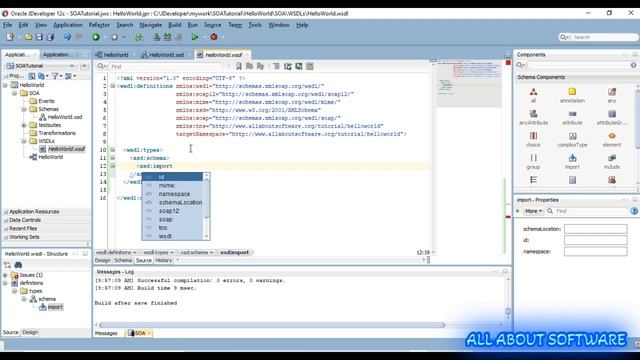The height and width of the screenshot is (360, 640).
Task: Expand the testsuites folder node
Action: click(24, 125)
